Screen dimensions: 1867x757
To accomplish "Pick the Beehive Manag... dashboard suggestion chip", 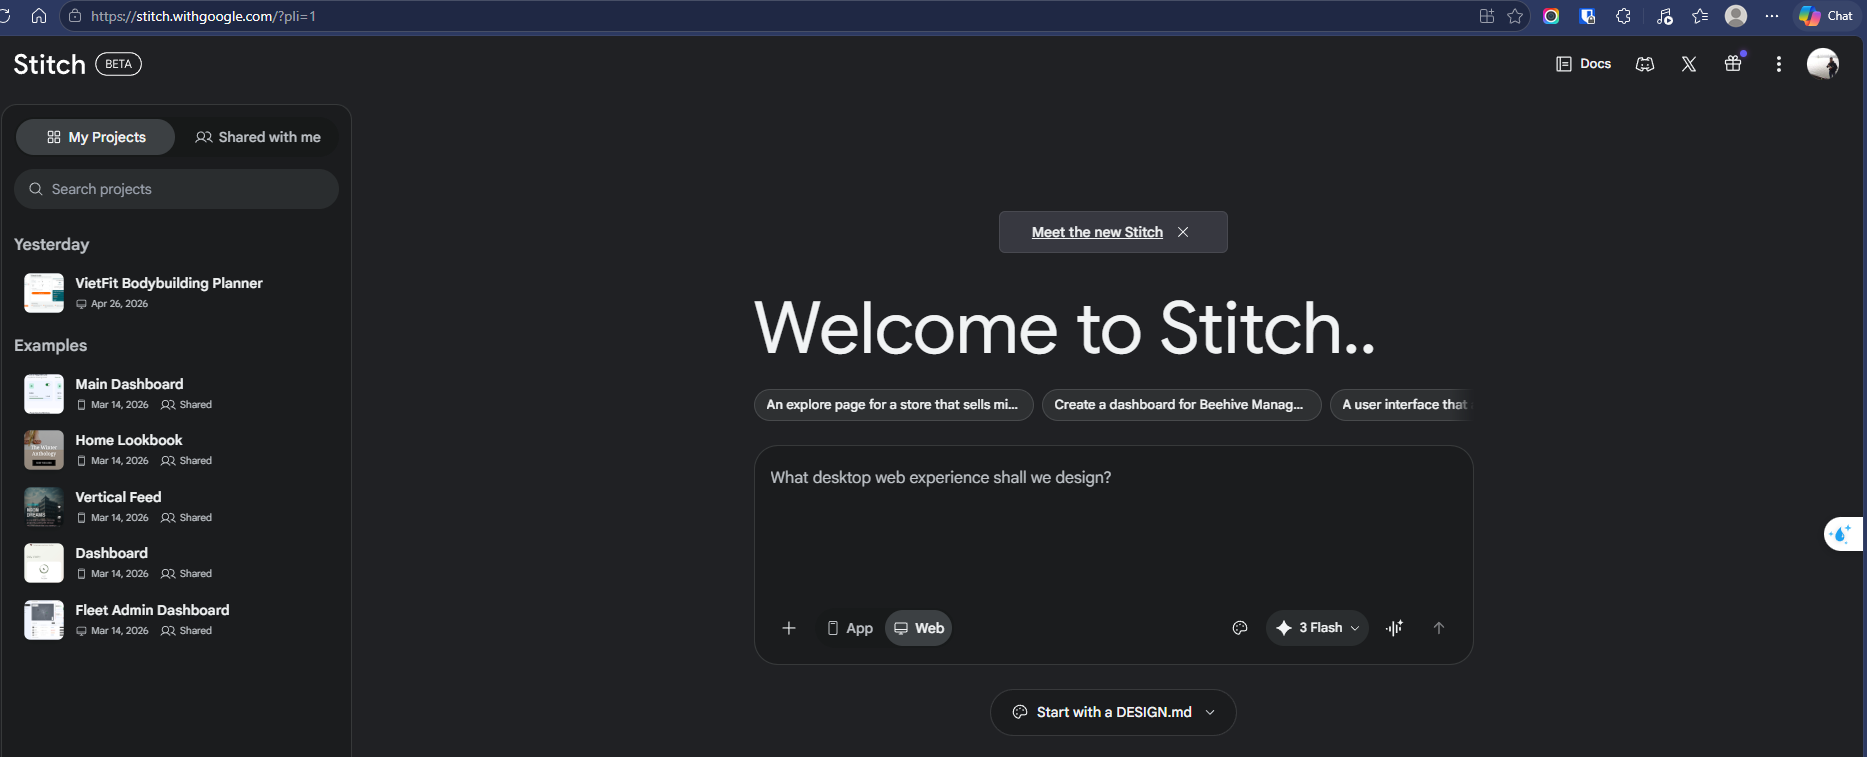I will (x=1181, y=405).
